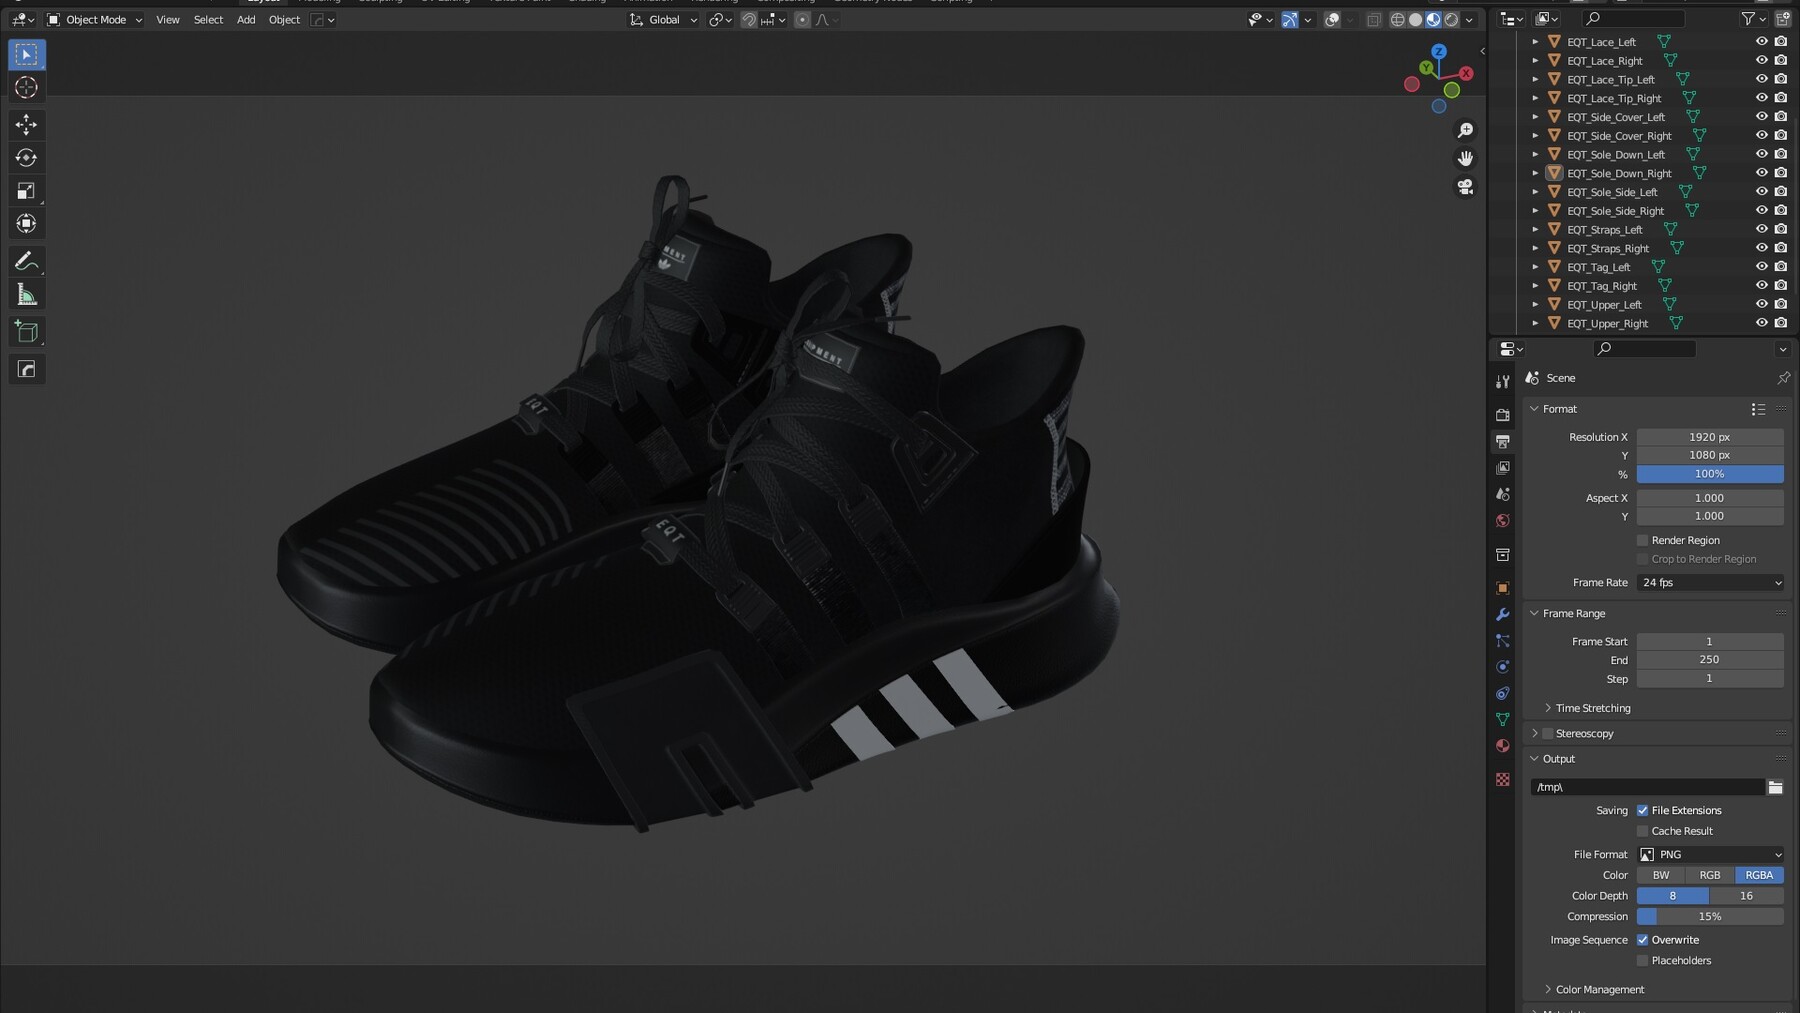The height and width of the screenshot is (1013, 1800).
Task: Open the World Properties tab
Action: click(1503, 520)
